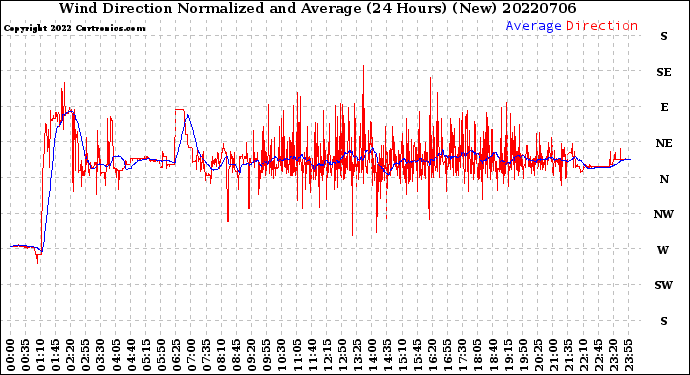Click the 22:10 time label
Image resolution: width=690 pixels, height=375 pixels.
[x=583, y=355]
